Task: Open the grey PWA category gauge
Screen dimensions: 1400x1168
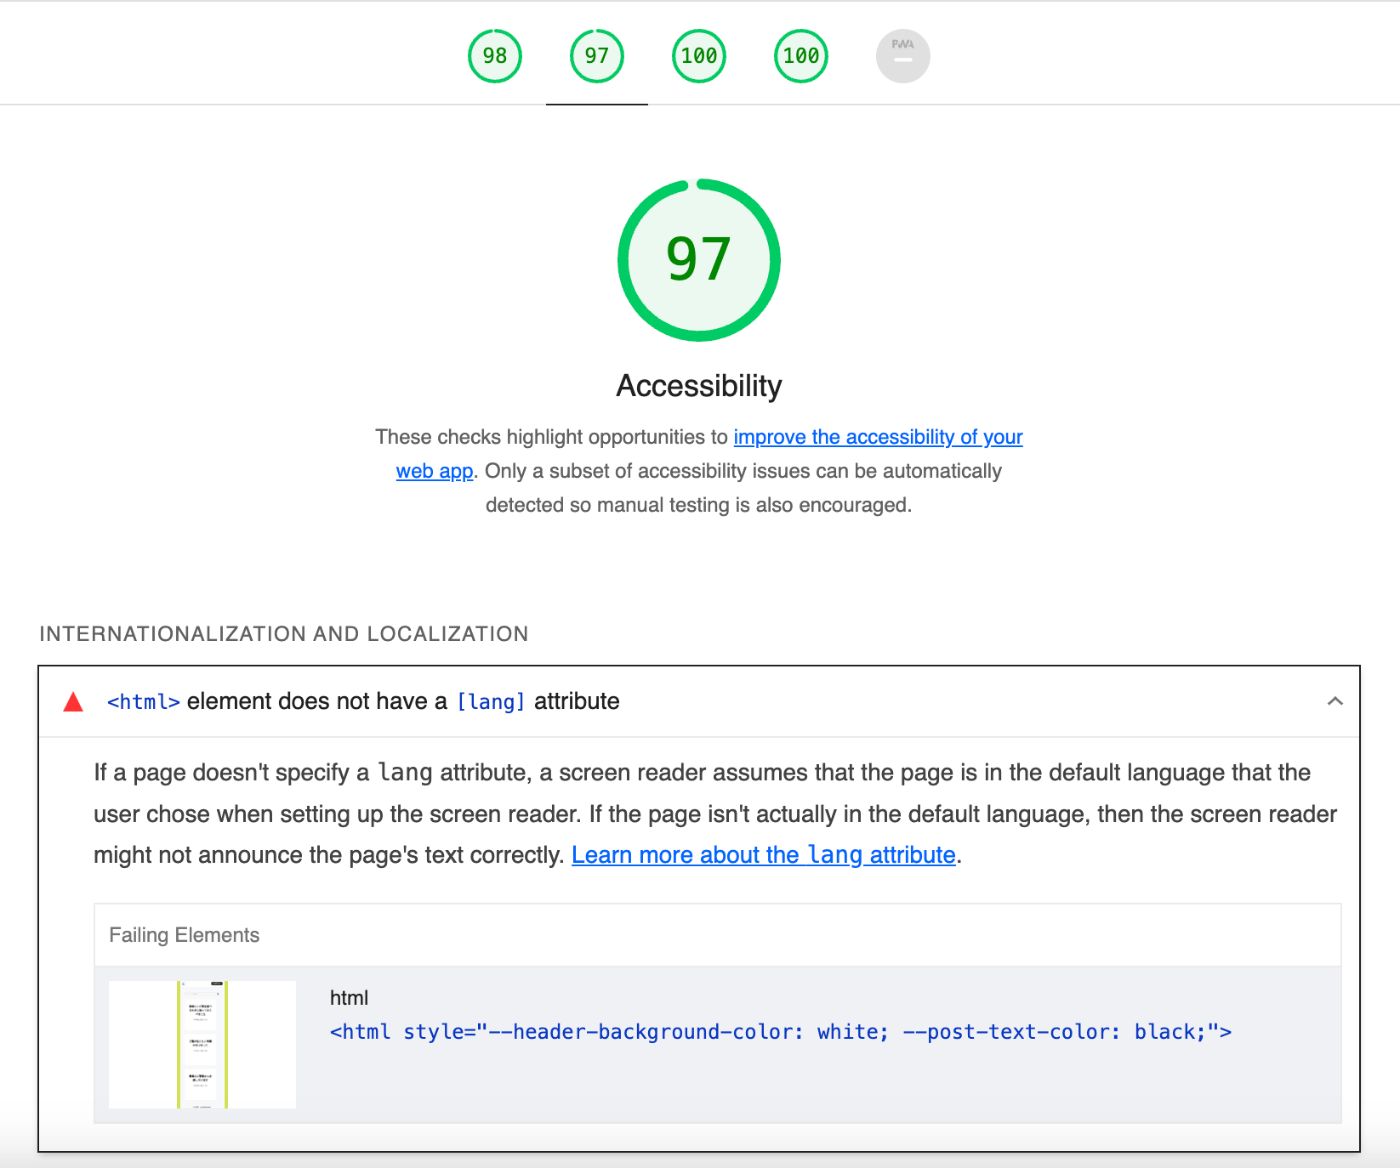Action: (x=903, y=56)
